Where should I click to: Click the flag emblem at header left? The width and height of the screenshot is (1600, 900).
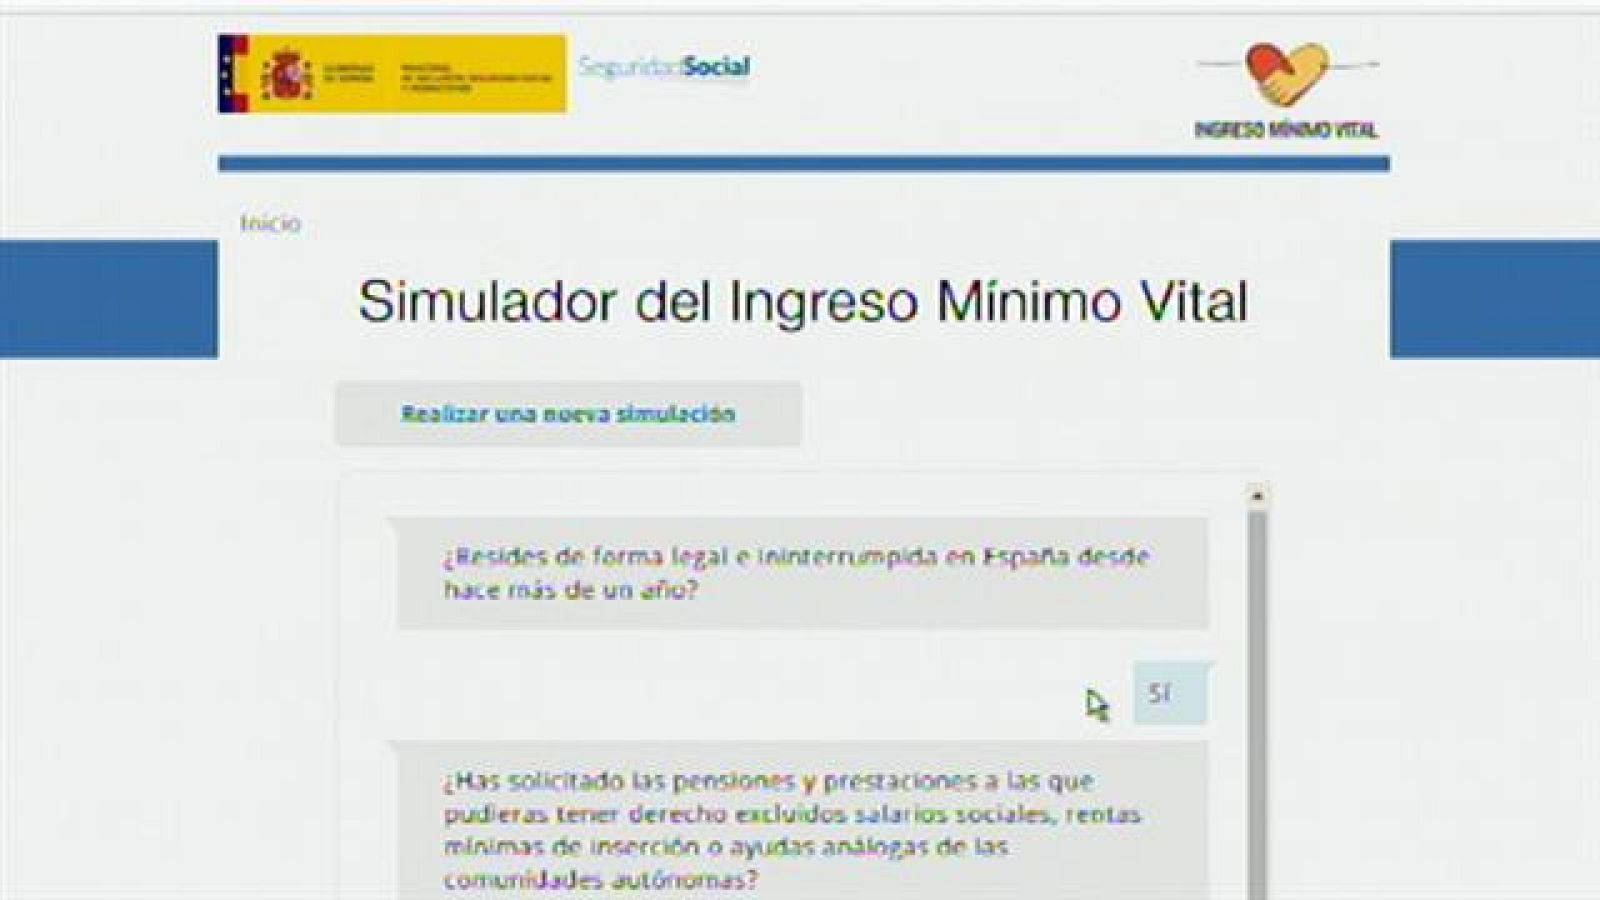point(233,74)
